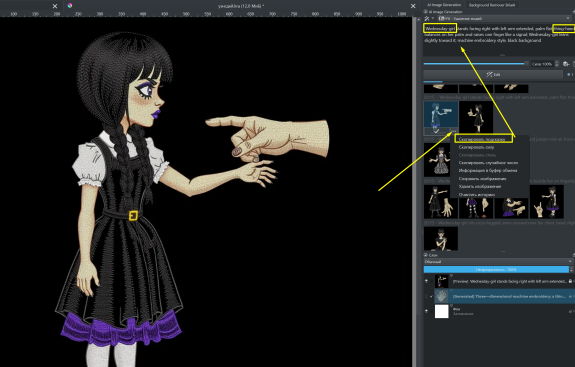Click the Preview layer thumbnail
Screen dimensions: 575x367
click(442, 281)
